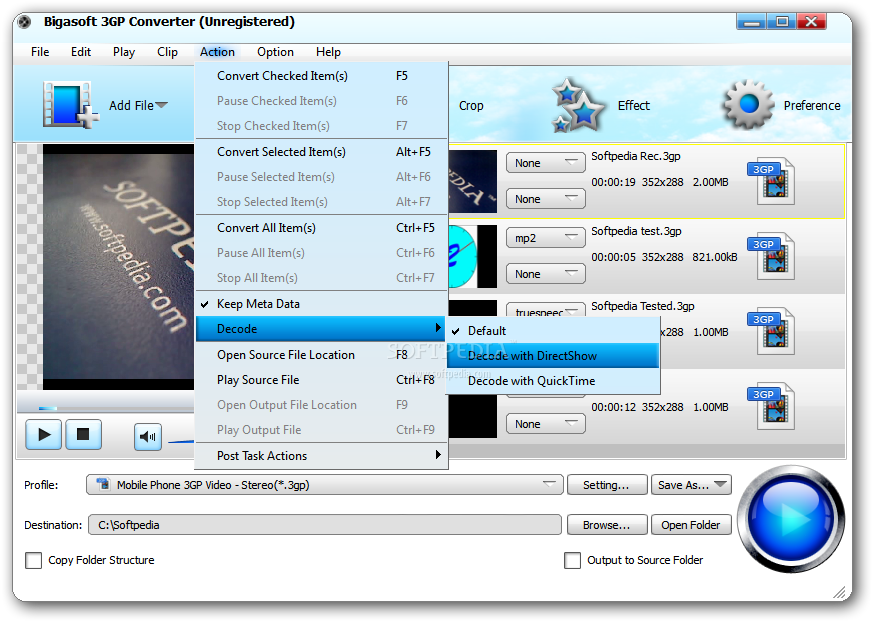Open second None dropdown for Softpedia Rec.3gp
Viewport: 873px width, 622px height.
click(546, 199)
